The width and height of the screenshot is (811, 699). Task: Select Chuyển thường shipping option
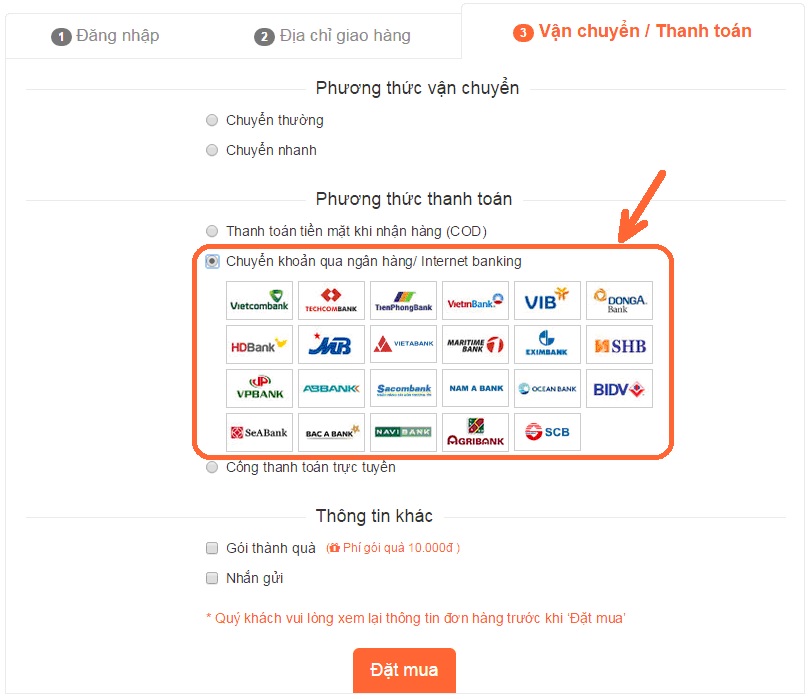[x=212, y=121]
